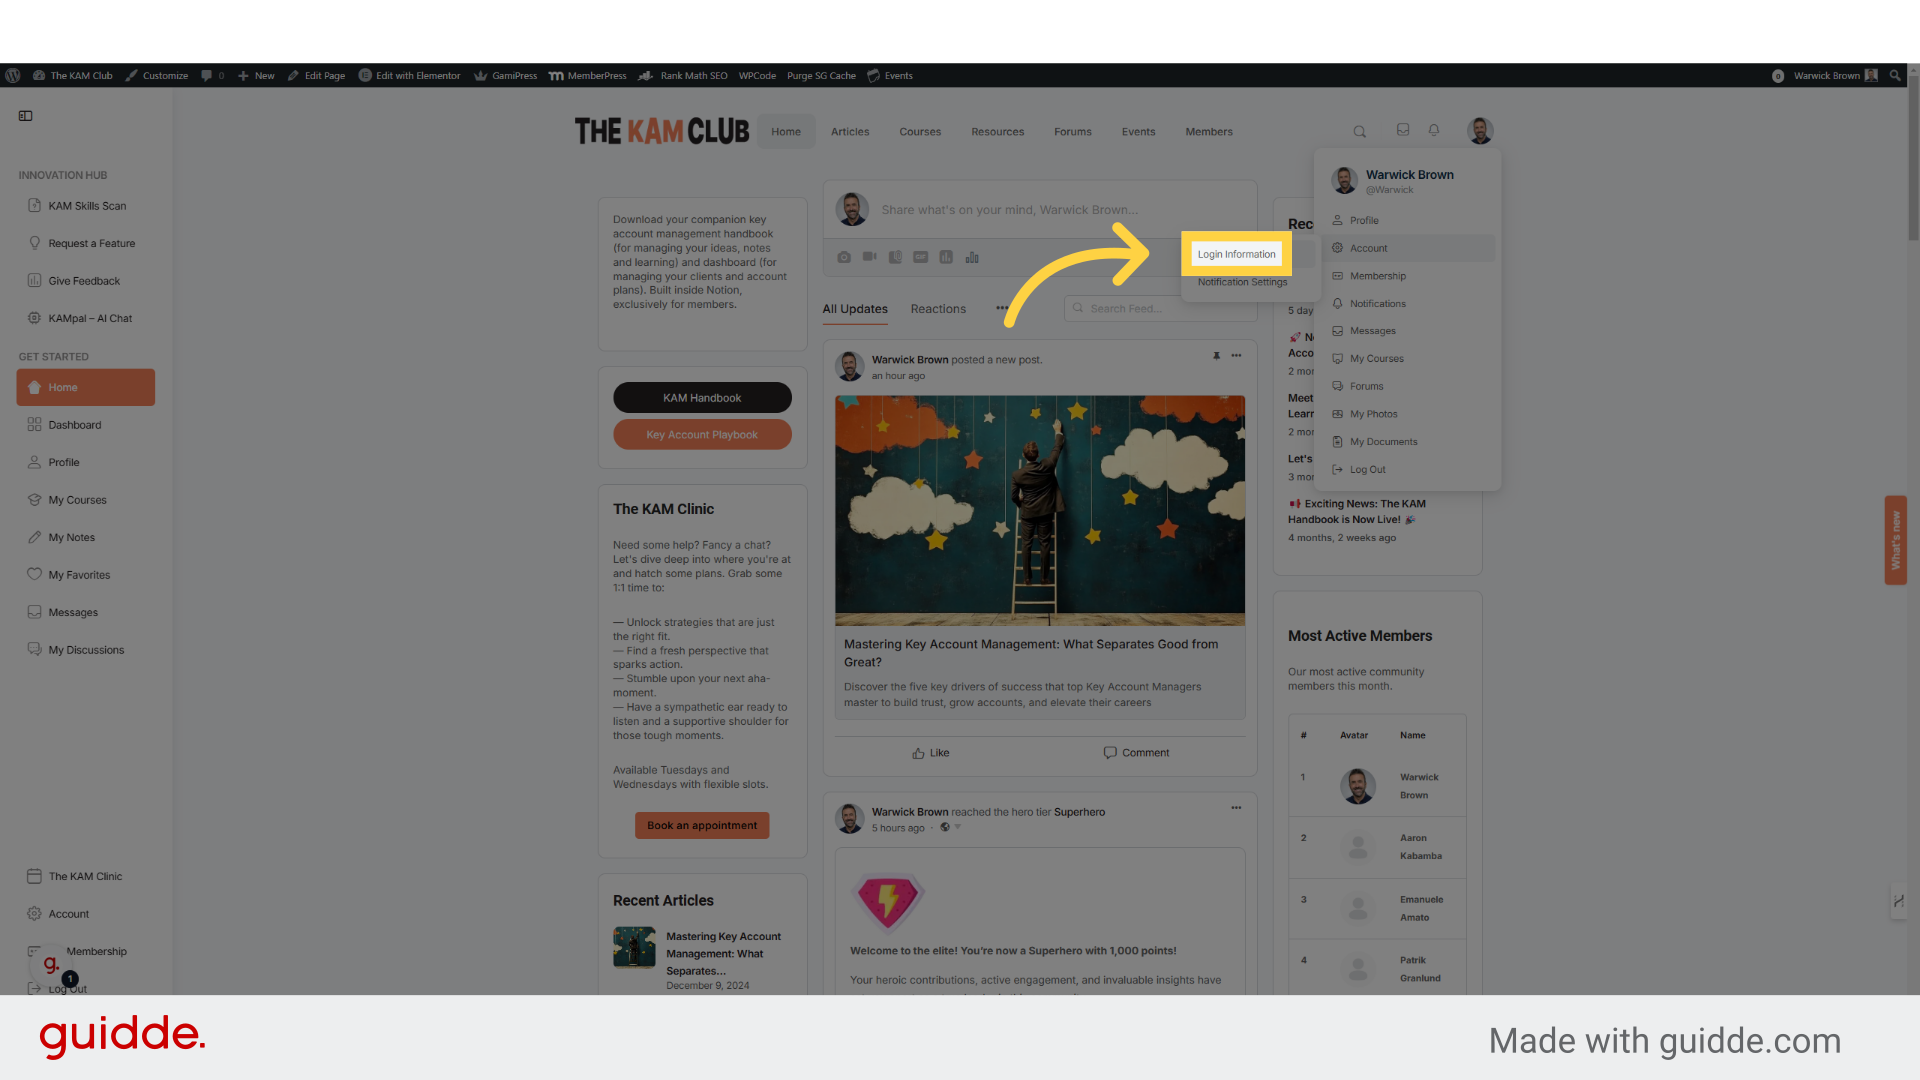
Task: Open the Mastering Key Account Management recent article
Action: tap(723, 954)
